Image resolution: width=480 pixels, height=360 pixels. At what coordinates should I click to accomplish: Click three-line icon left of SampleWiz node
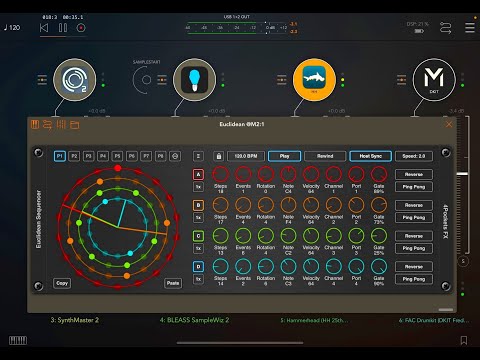tap(162, 80)
